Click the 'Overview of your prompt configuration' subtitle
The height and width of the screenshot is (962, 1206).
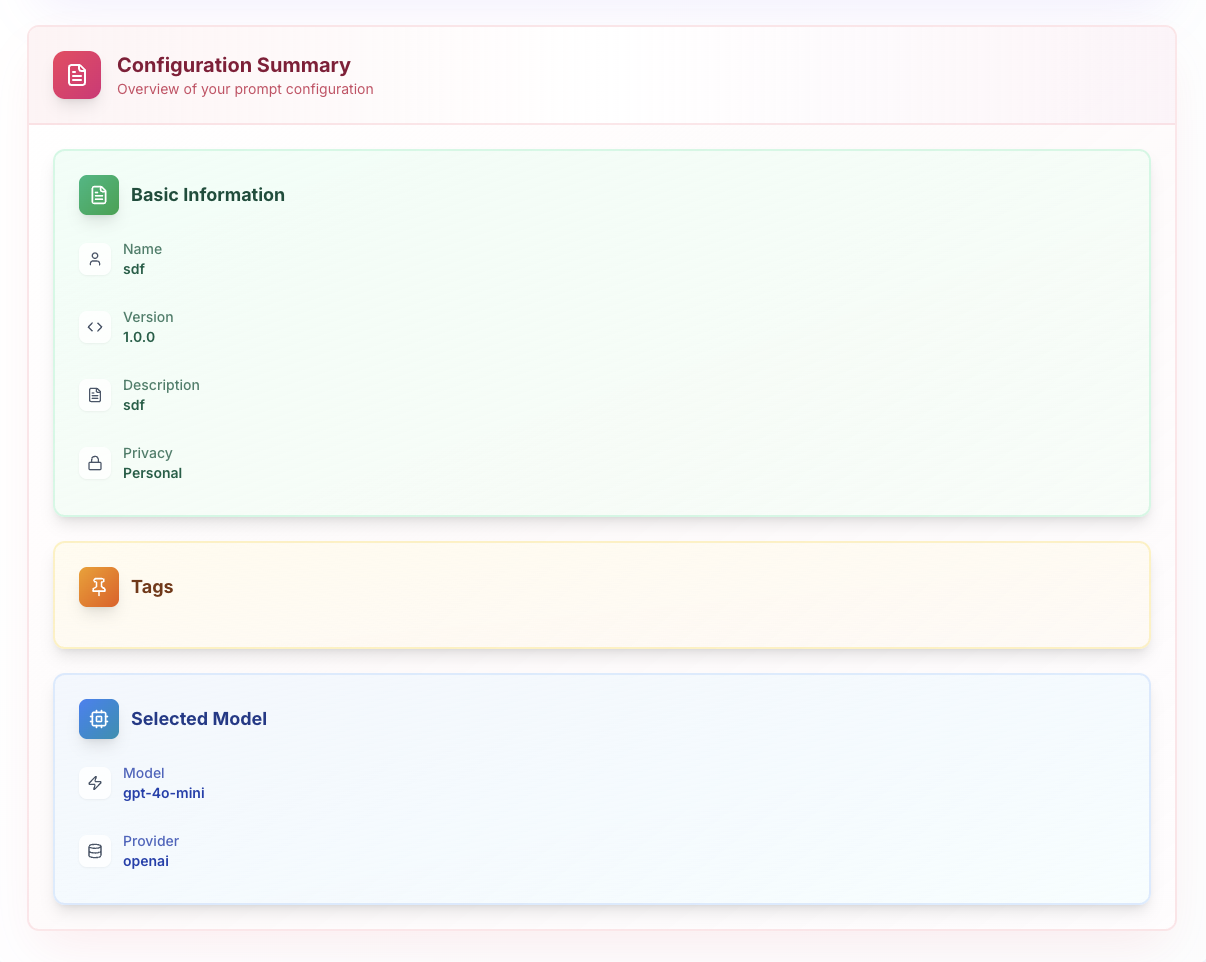coord(245,89)
